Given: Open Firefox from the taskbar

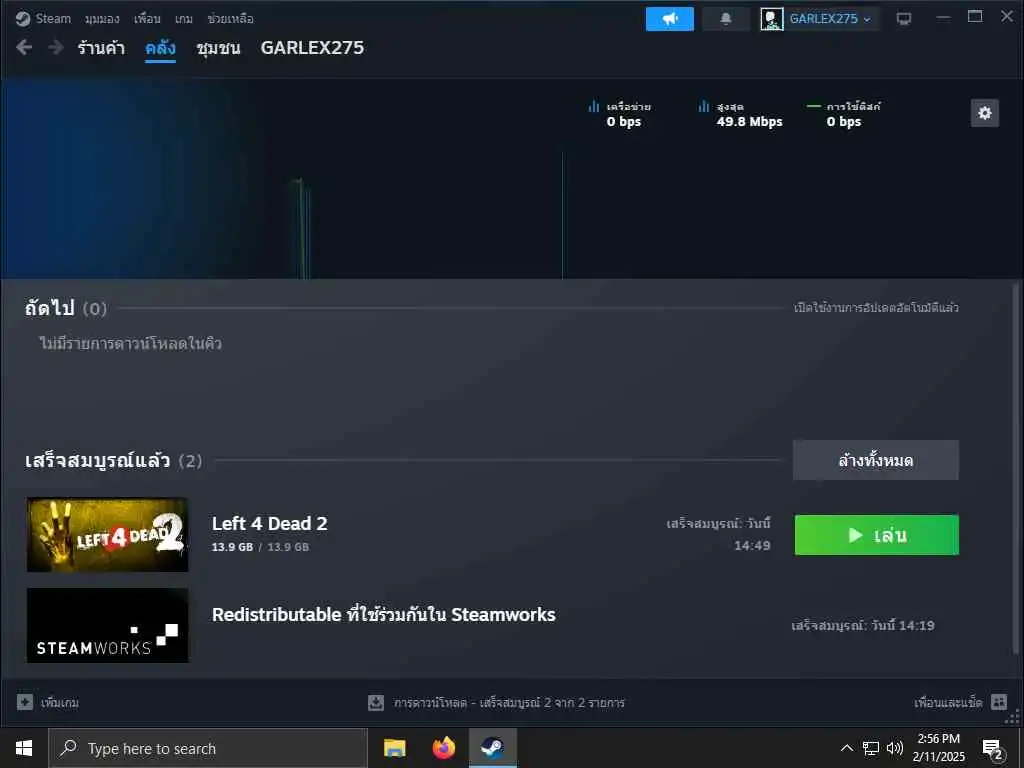Looking at the screenshot, I should 444,748.
